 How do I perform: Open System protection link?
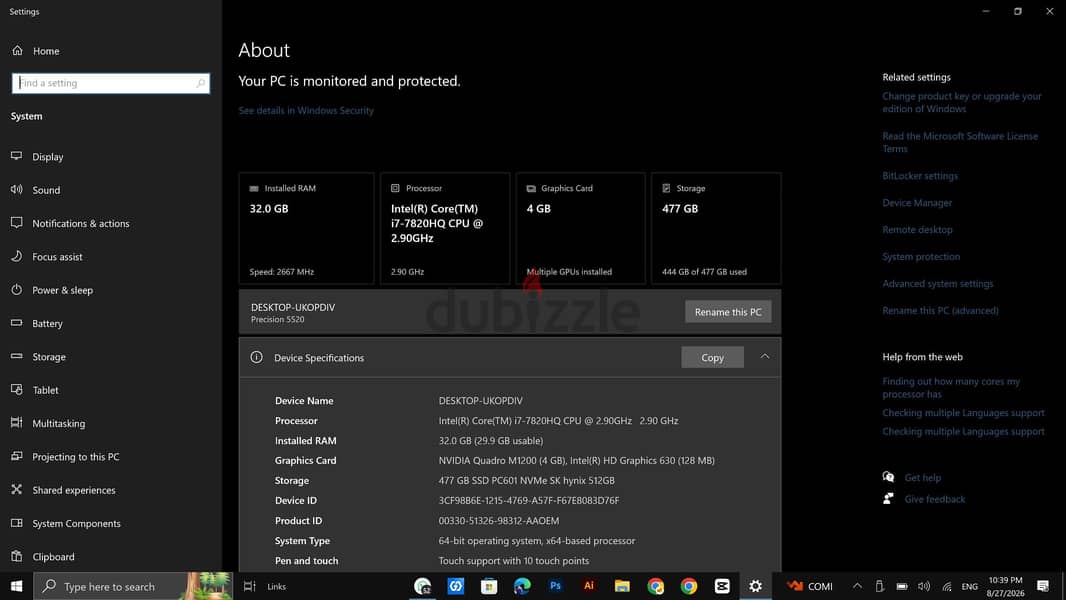pos(921,256)
